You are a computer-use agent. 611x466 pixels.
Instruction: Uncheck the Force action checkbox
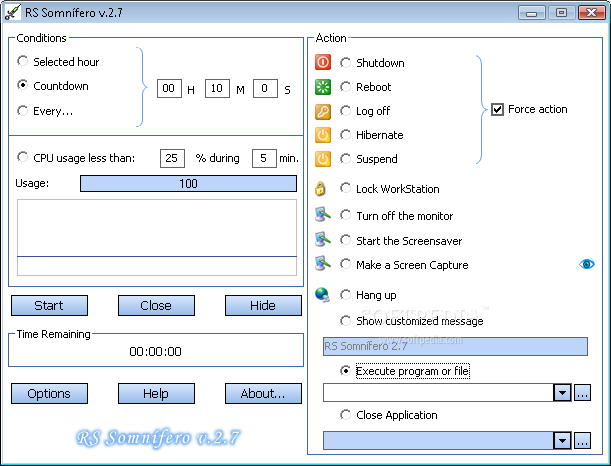tap(497, 109)
